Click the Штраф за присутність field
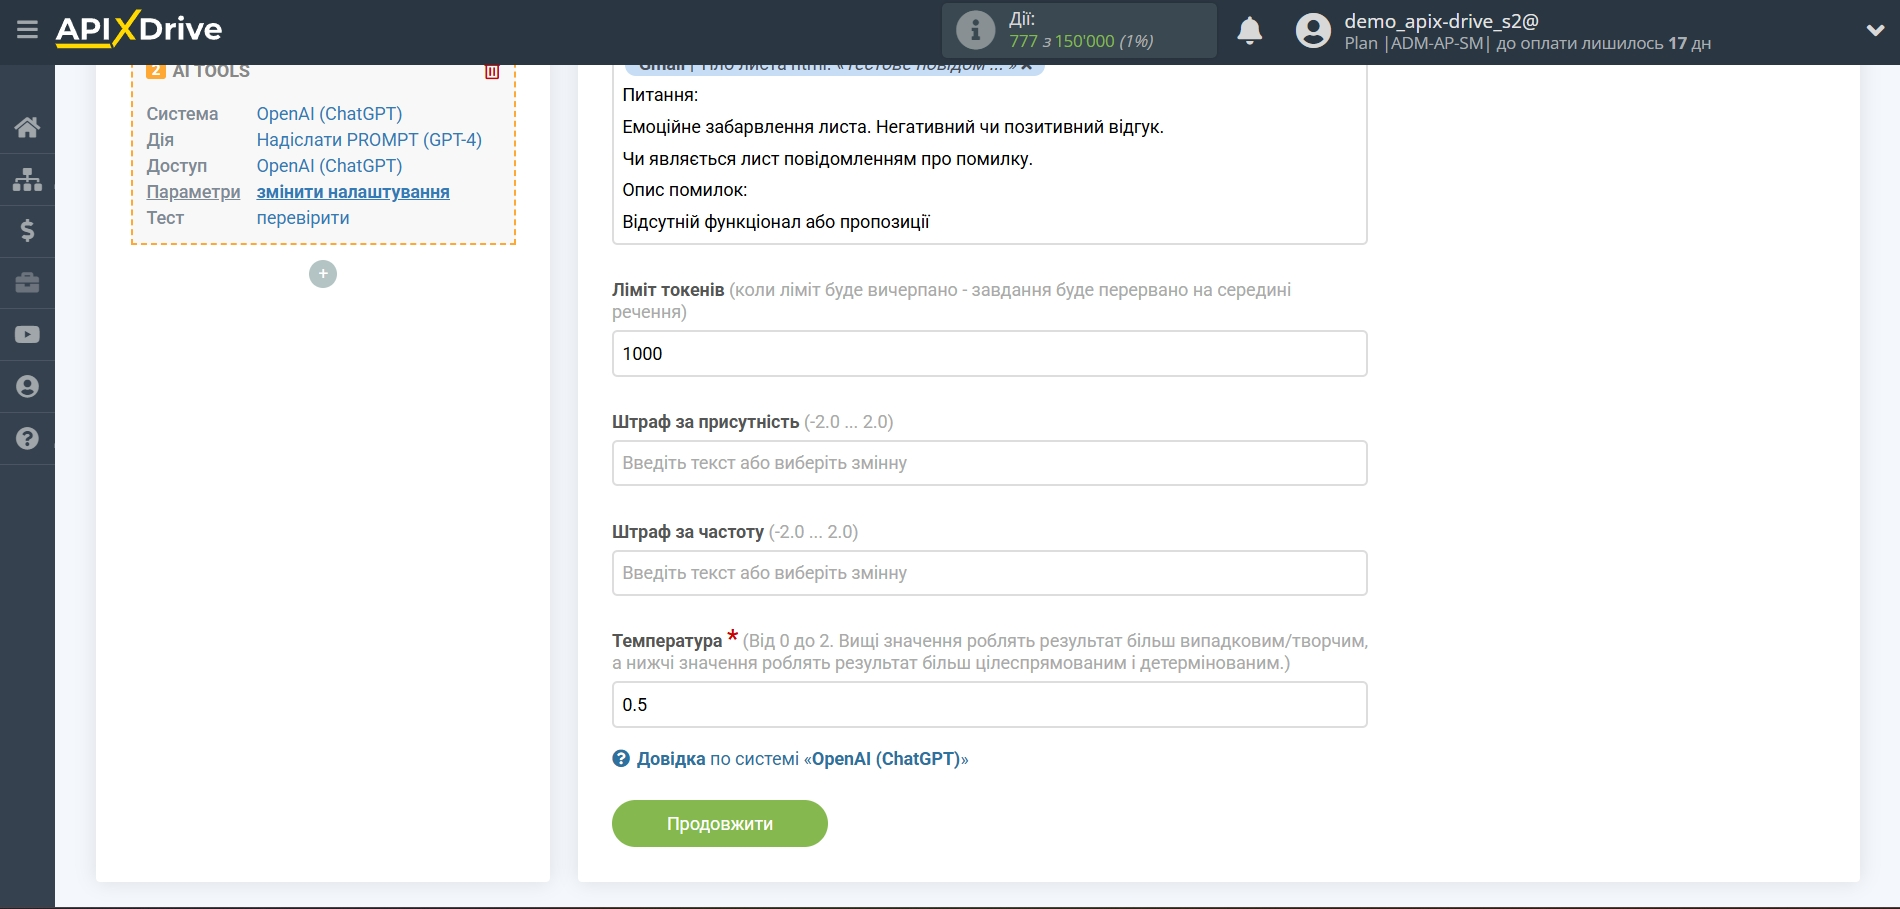This screenshot has width=1900, height=909. click(989, 463)
